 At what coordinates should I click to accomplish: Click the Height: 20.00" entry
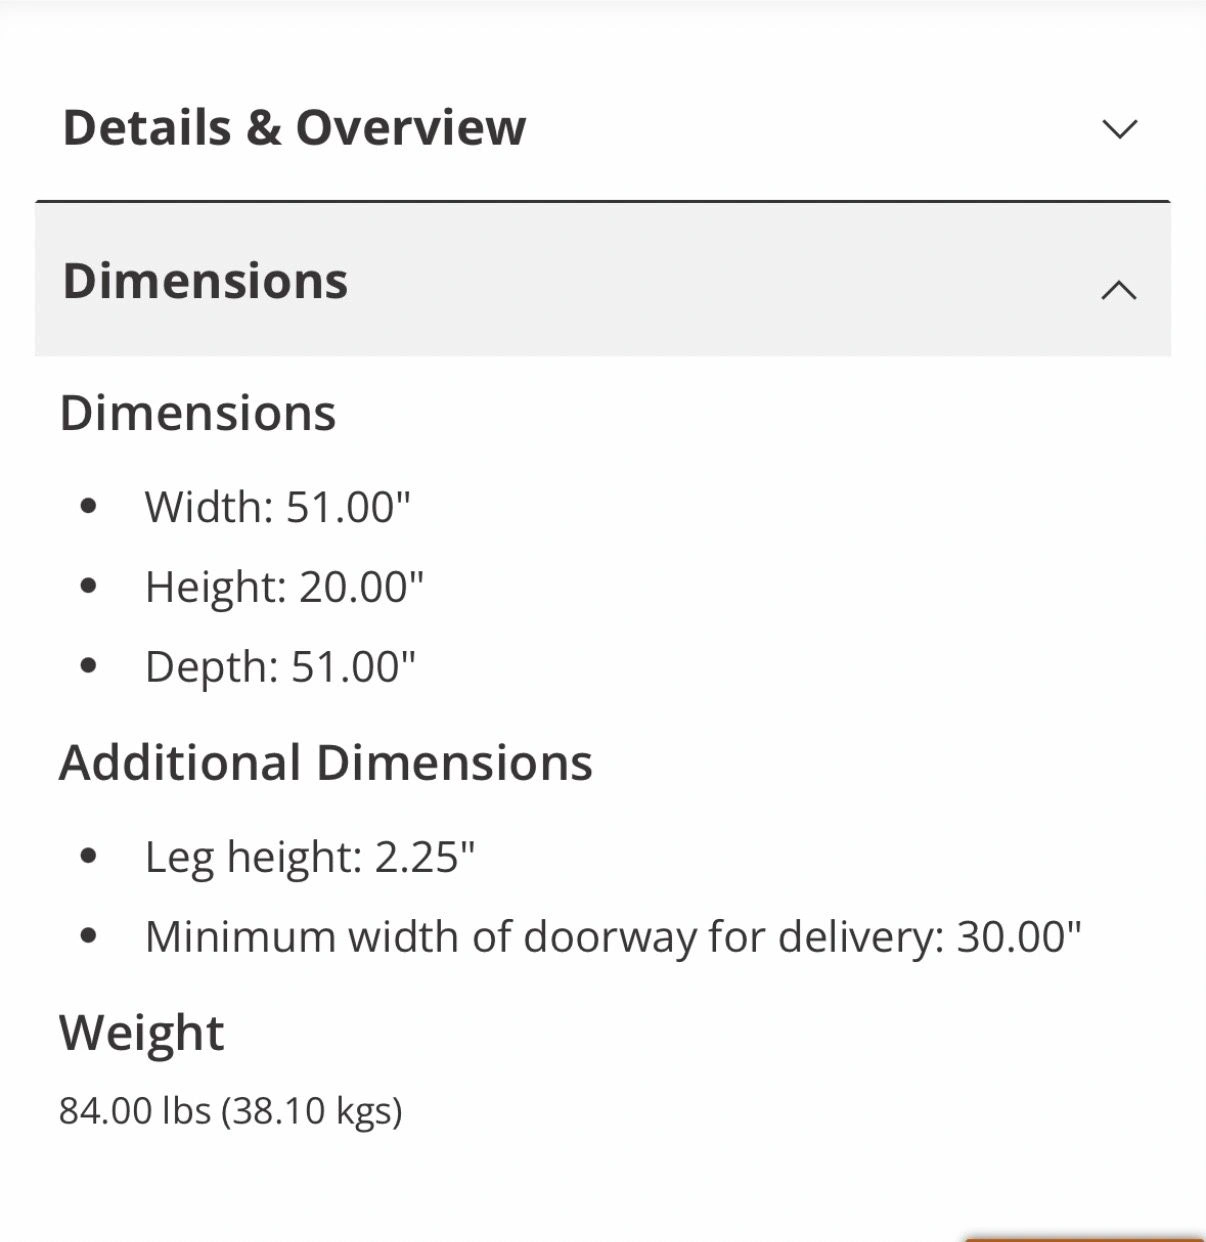pos(284,587)
